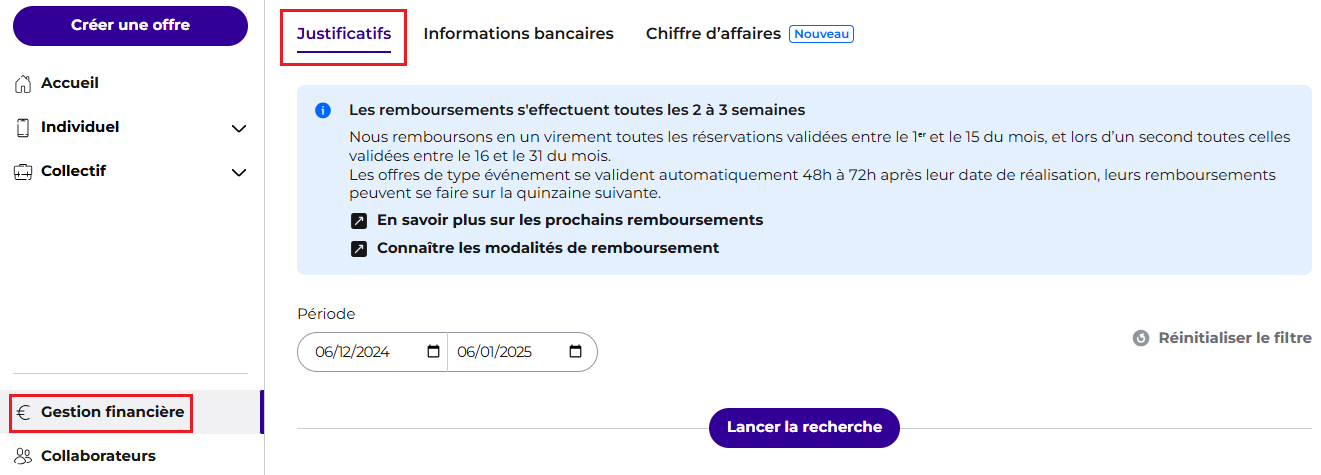Image resolution: width=1321 pixels, height=475 pixels.
Task: Click the Créer une offre button
Action: 130,26
